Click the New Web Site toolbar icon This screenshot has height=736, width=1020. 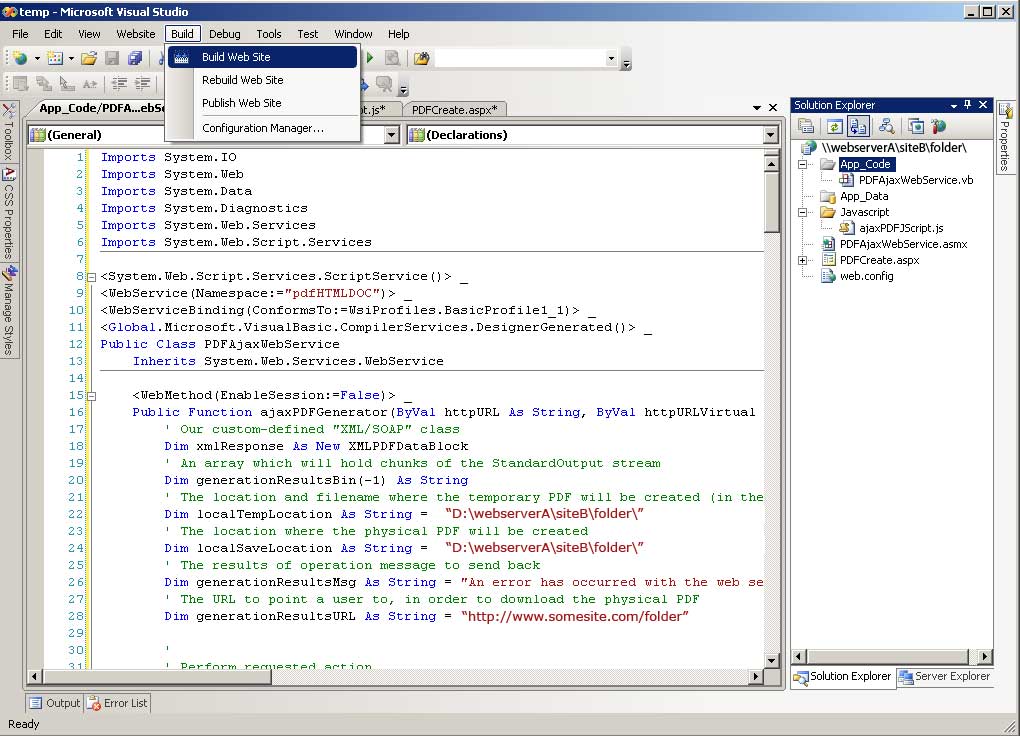[x=20, y=59]
